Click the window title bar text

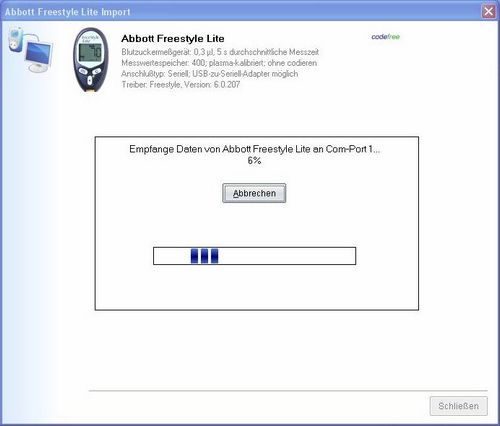(68, 12)
